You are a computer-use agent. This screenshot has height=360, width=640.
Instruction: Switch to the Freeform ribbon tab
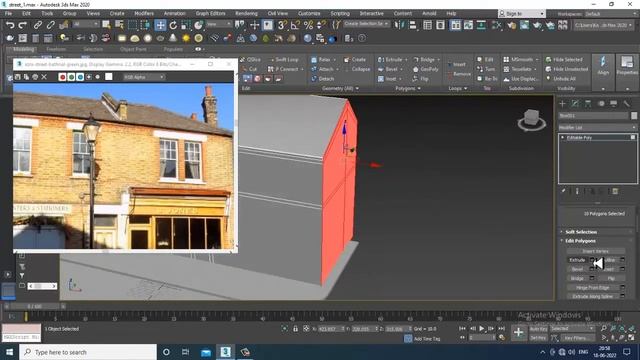pos(56,49)
